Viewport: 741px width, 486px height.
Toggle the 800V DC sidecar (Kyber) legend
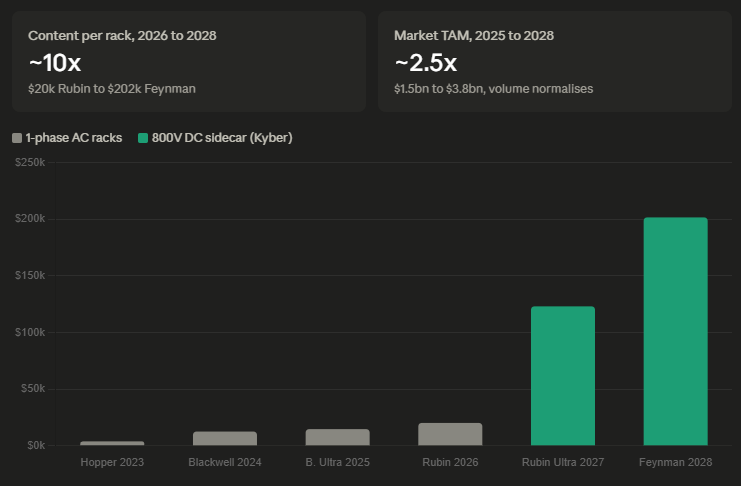[x=215, y=138]
